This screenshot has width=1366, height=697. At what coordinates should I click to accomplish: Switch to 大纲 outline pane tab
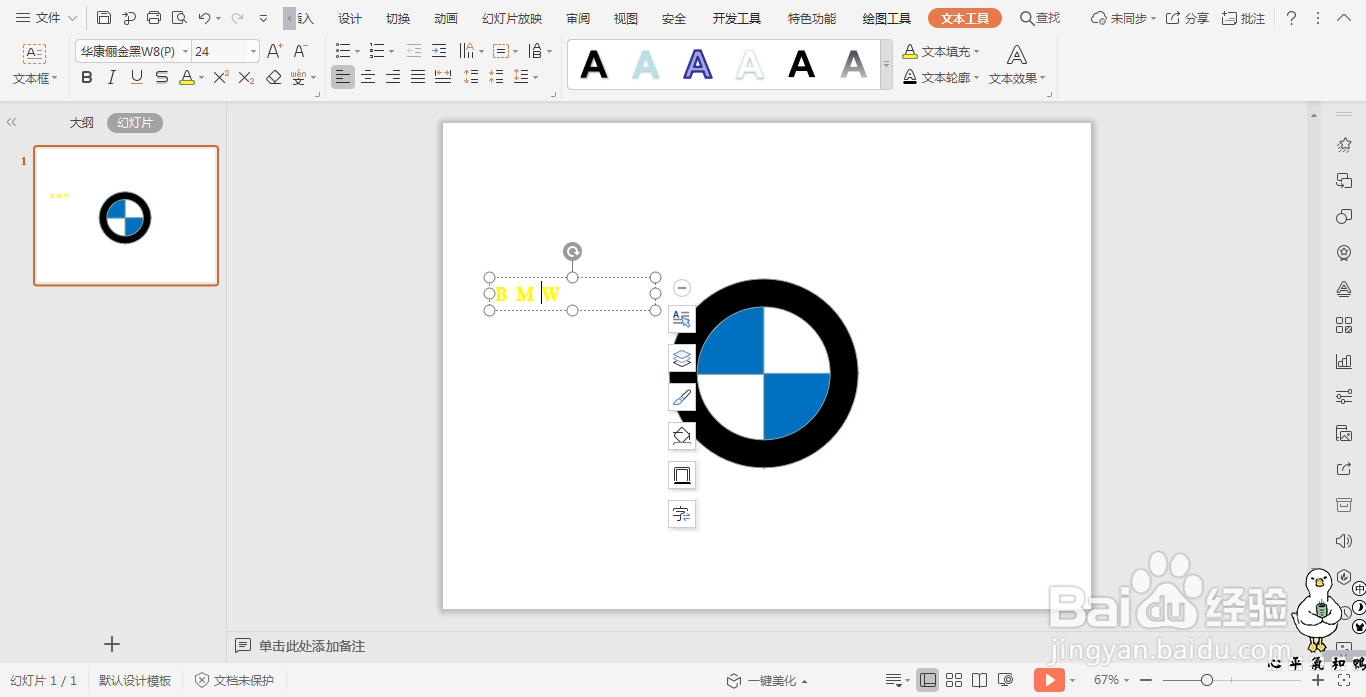click(81, 122)
